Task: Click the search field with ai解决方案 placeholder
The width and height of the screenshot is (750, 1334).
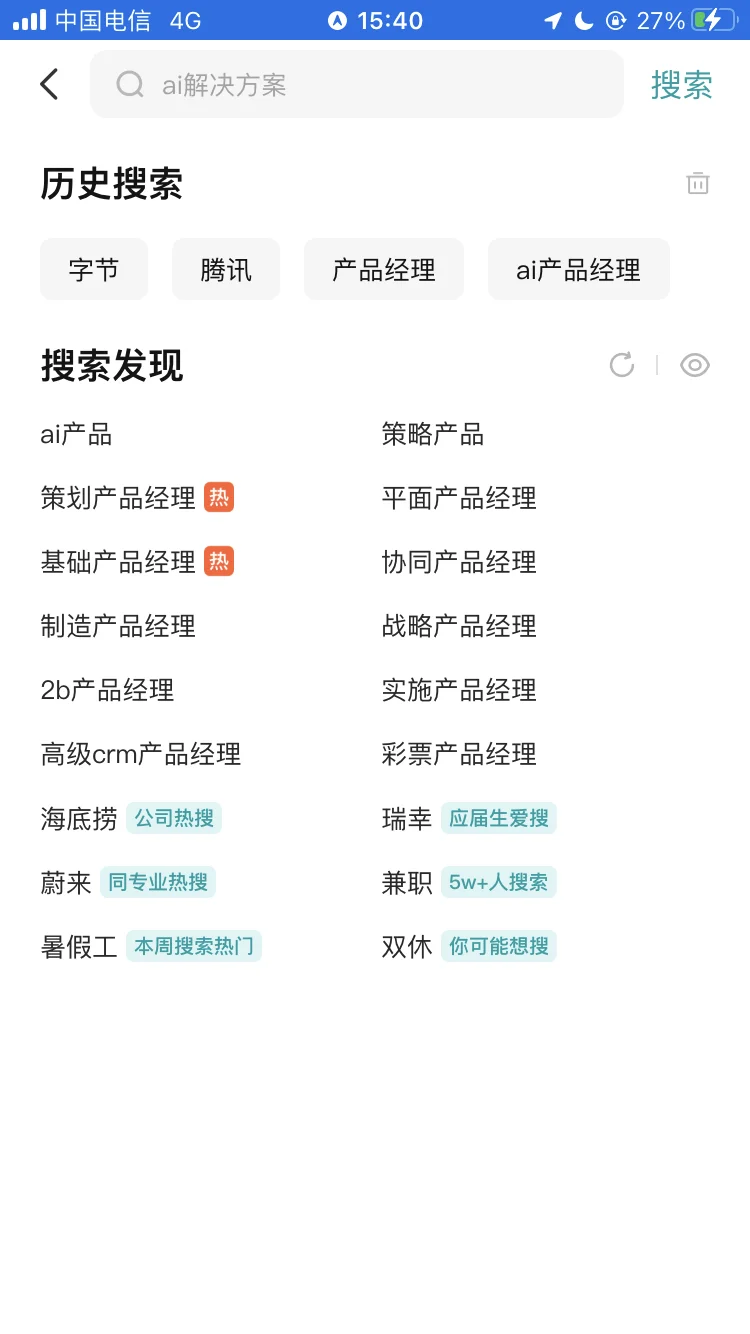Action: [357, 84]
